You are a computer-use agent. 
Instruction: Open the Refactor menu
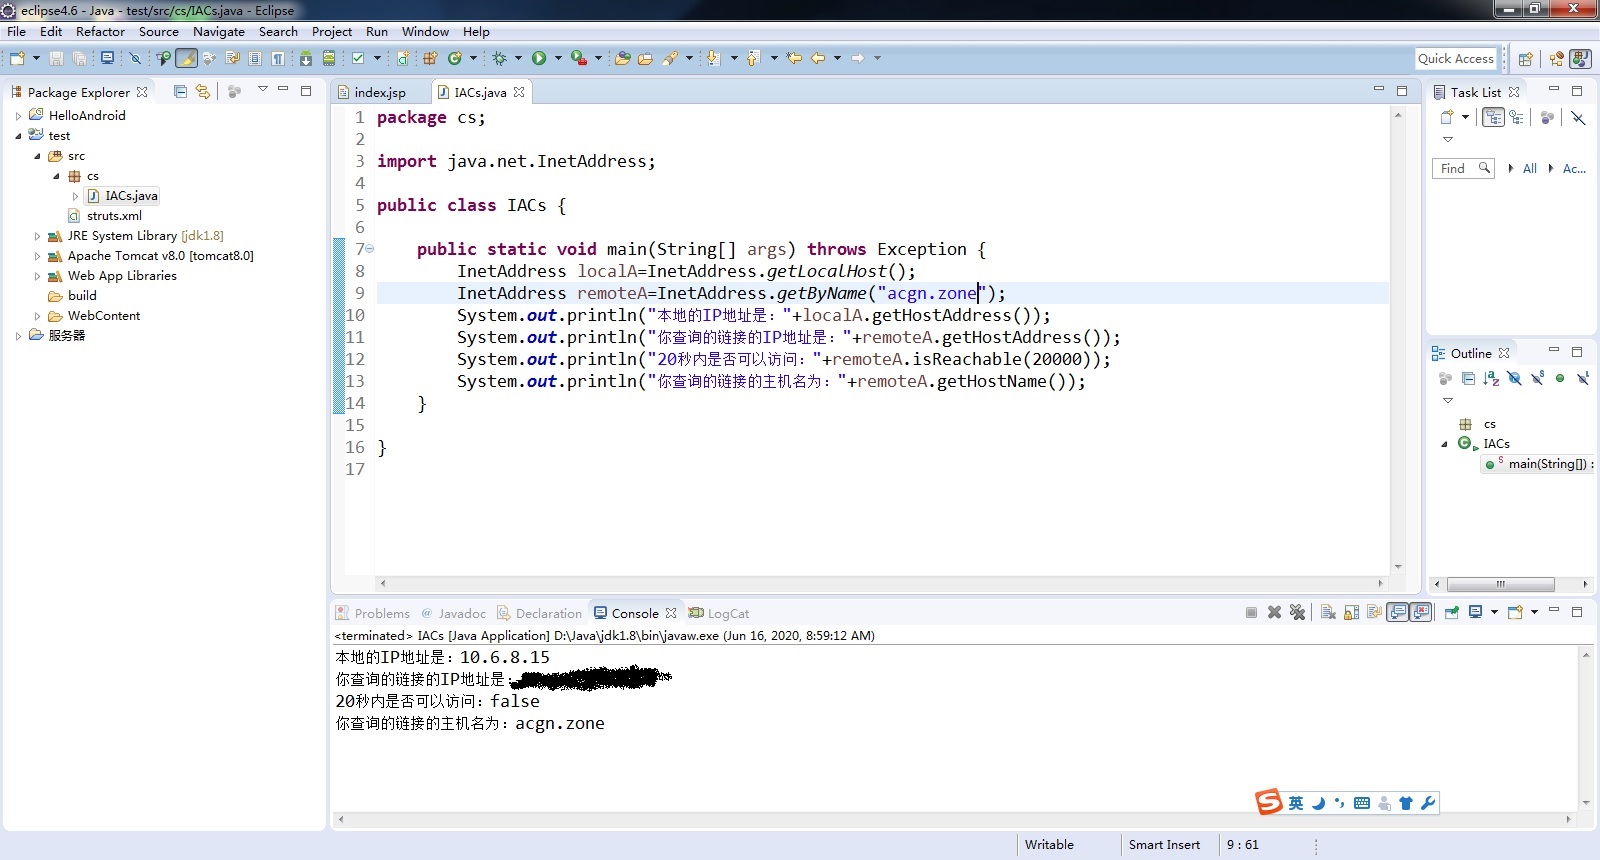pos(101,31)
